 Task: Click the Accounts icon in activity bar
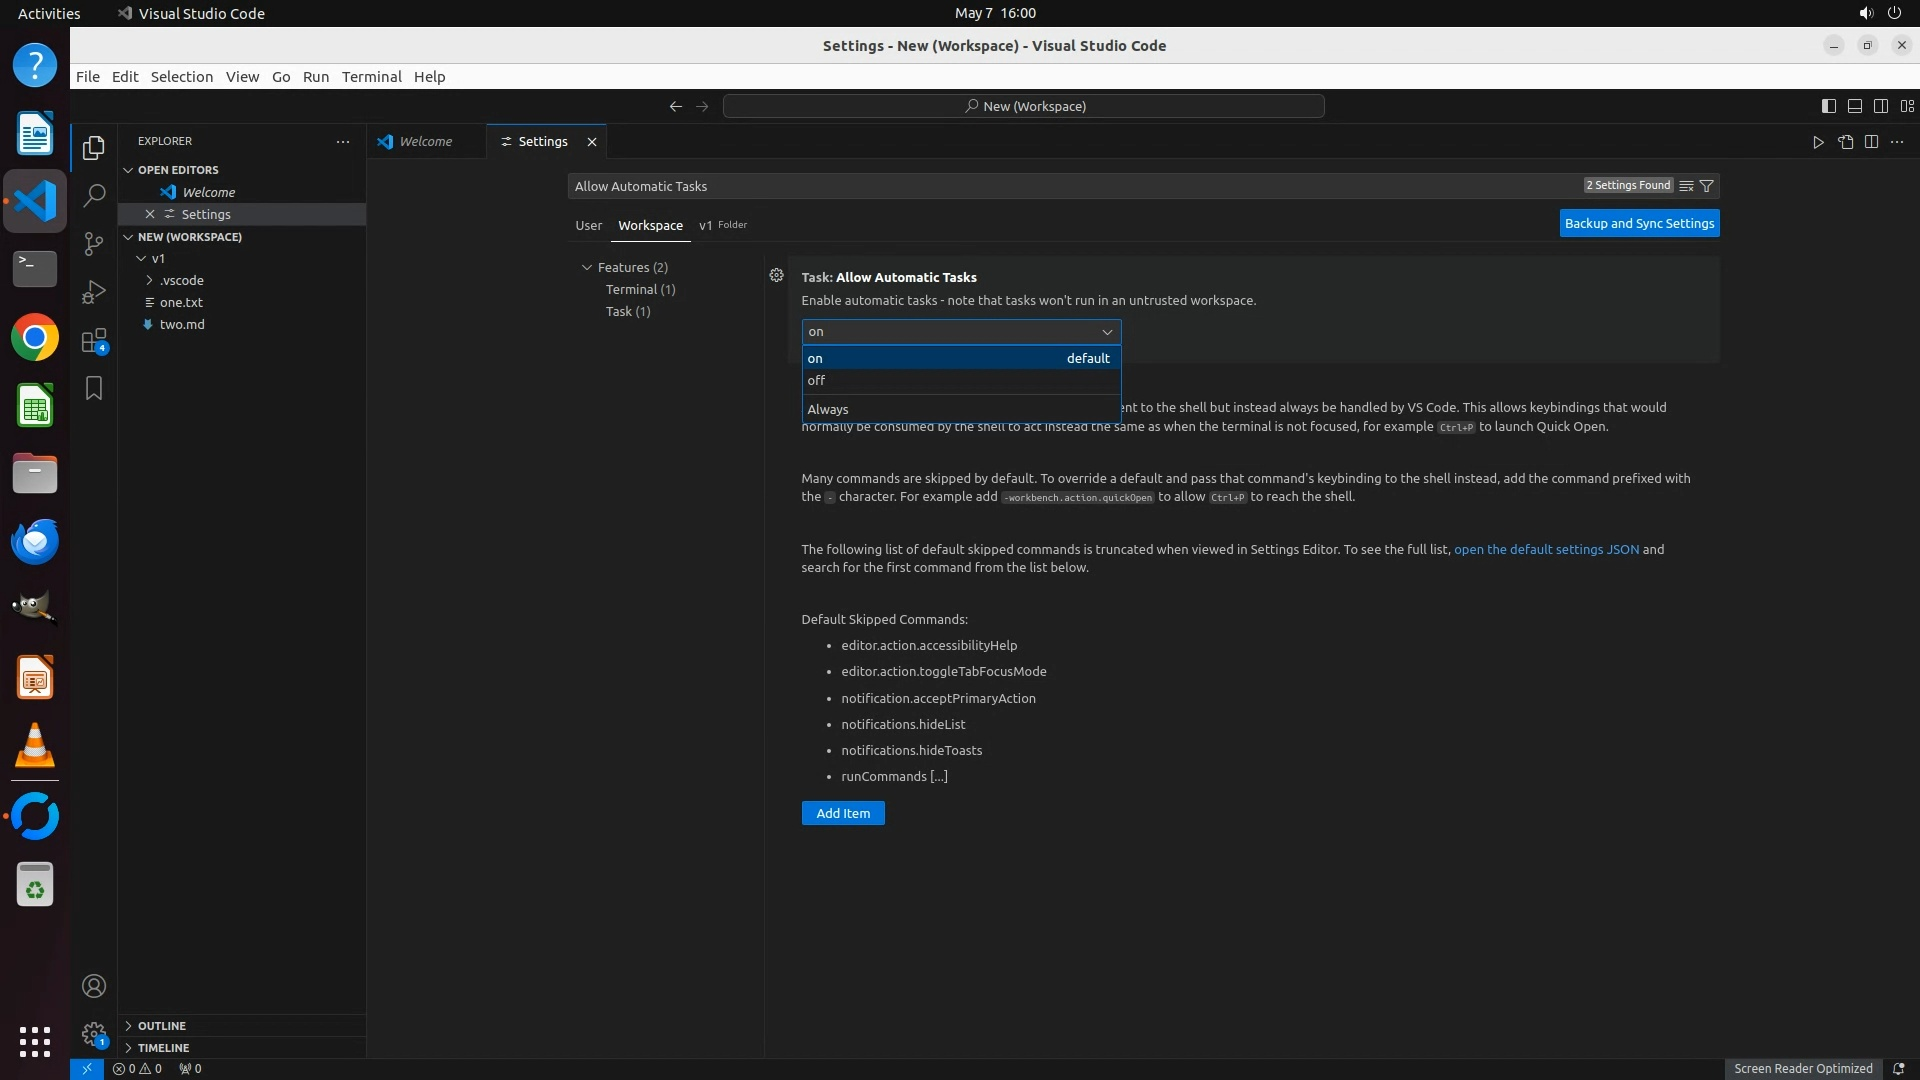point(94,986)
